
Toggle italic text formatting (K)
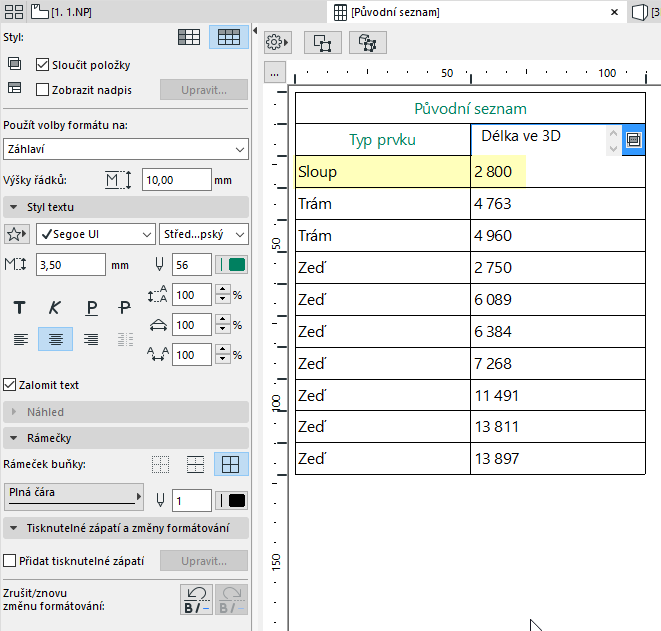[x=55, y=308]
